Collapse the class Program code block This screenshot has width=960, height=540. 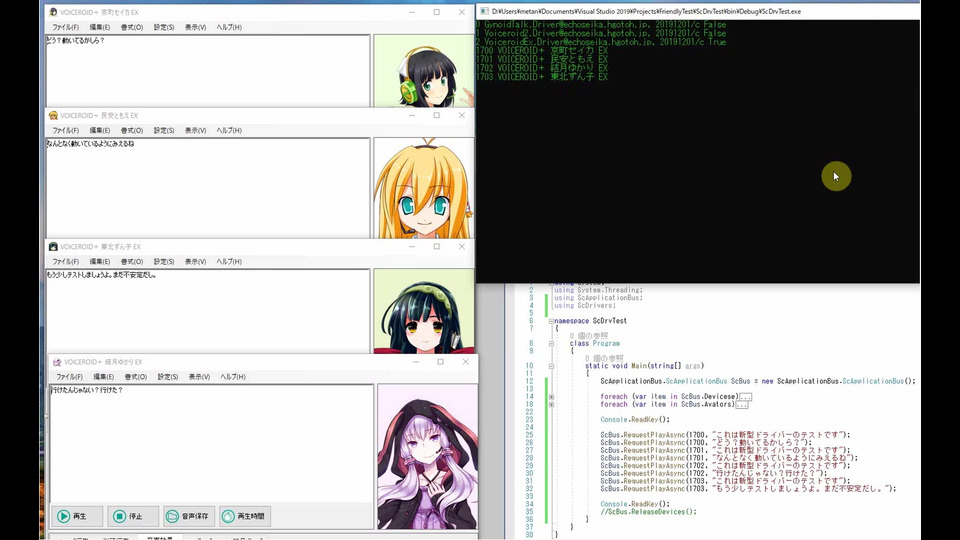551,343
